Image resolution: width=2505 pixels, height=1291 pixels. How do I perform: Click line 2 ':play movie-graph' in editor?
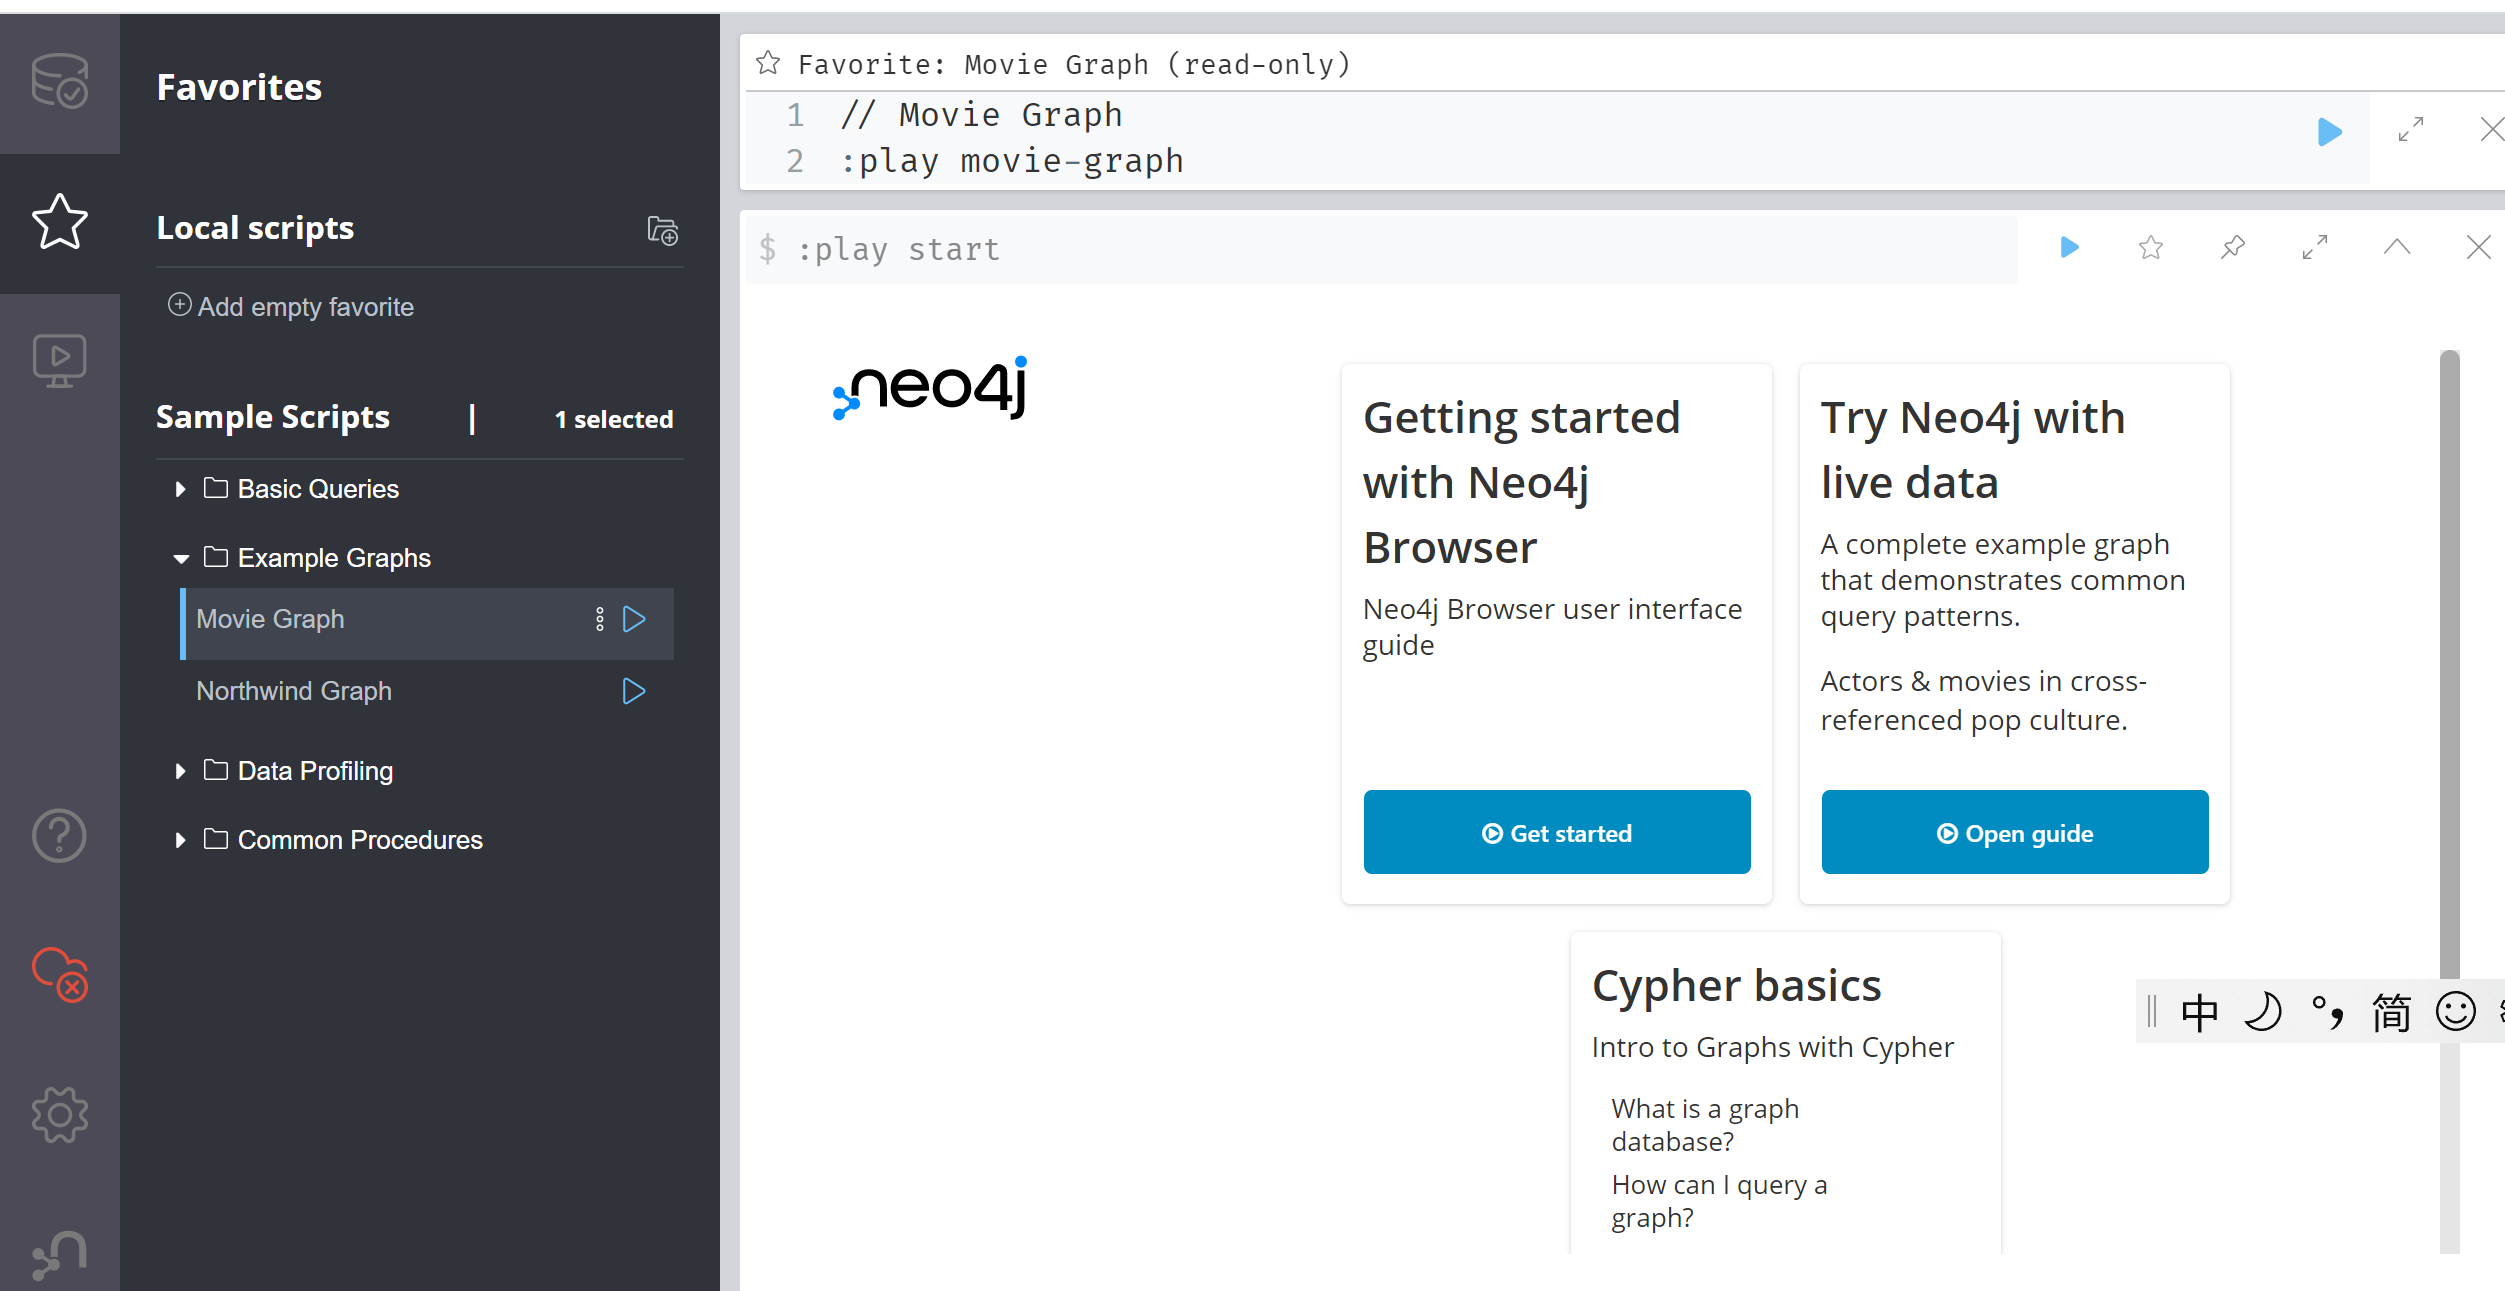(x=1011, y=160)
